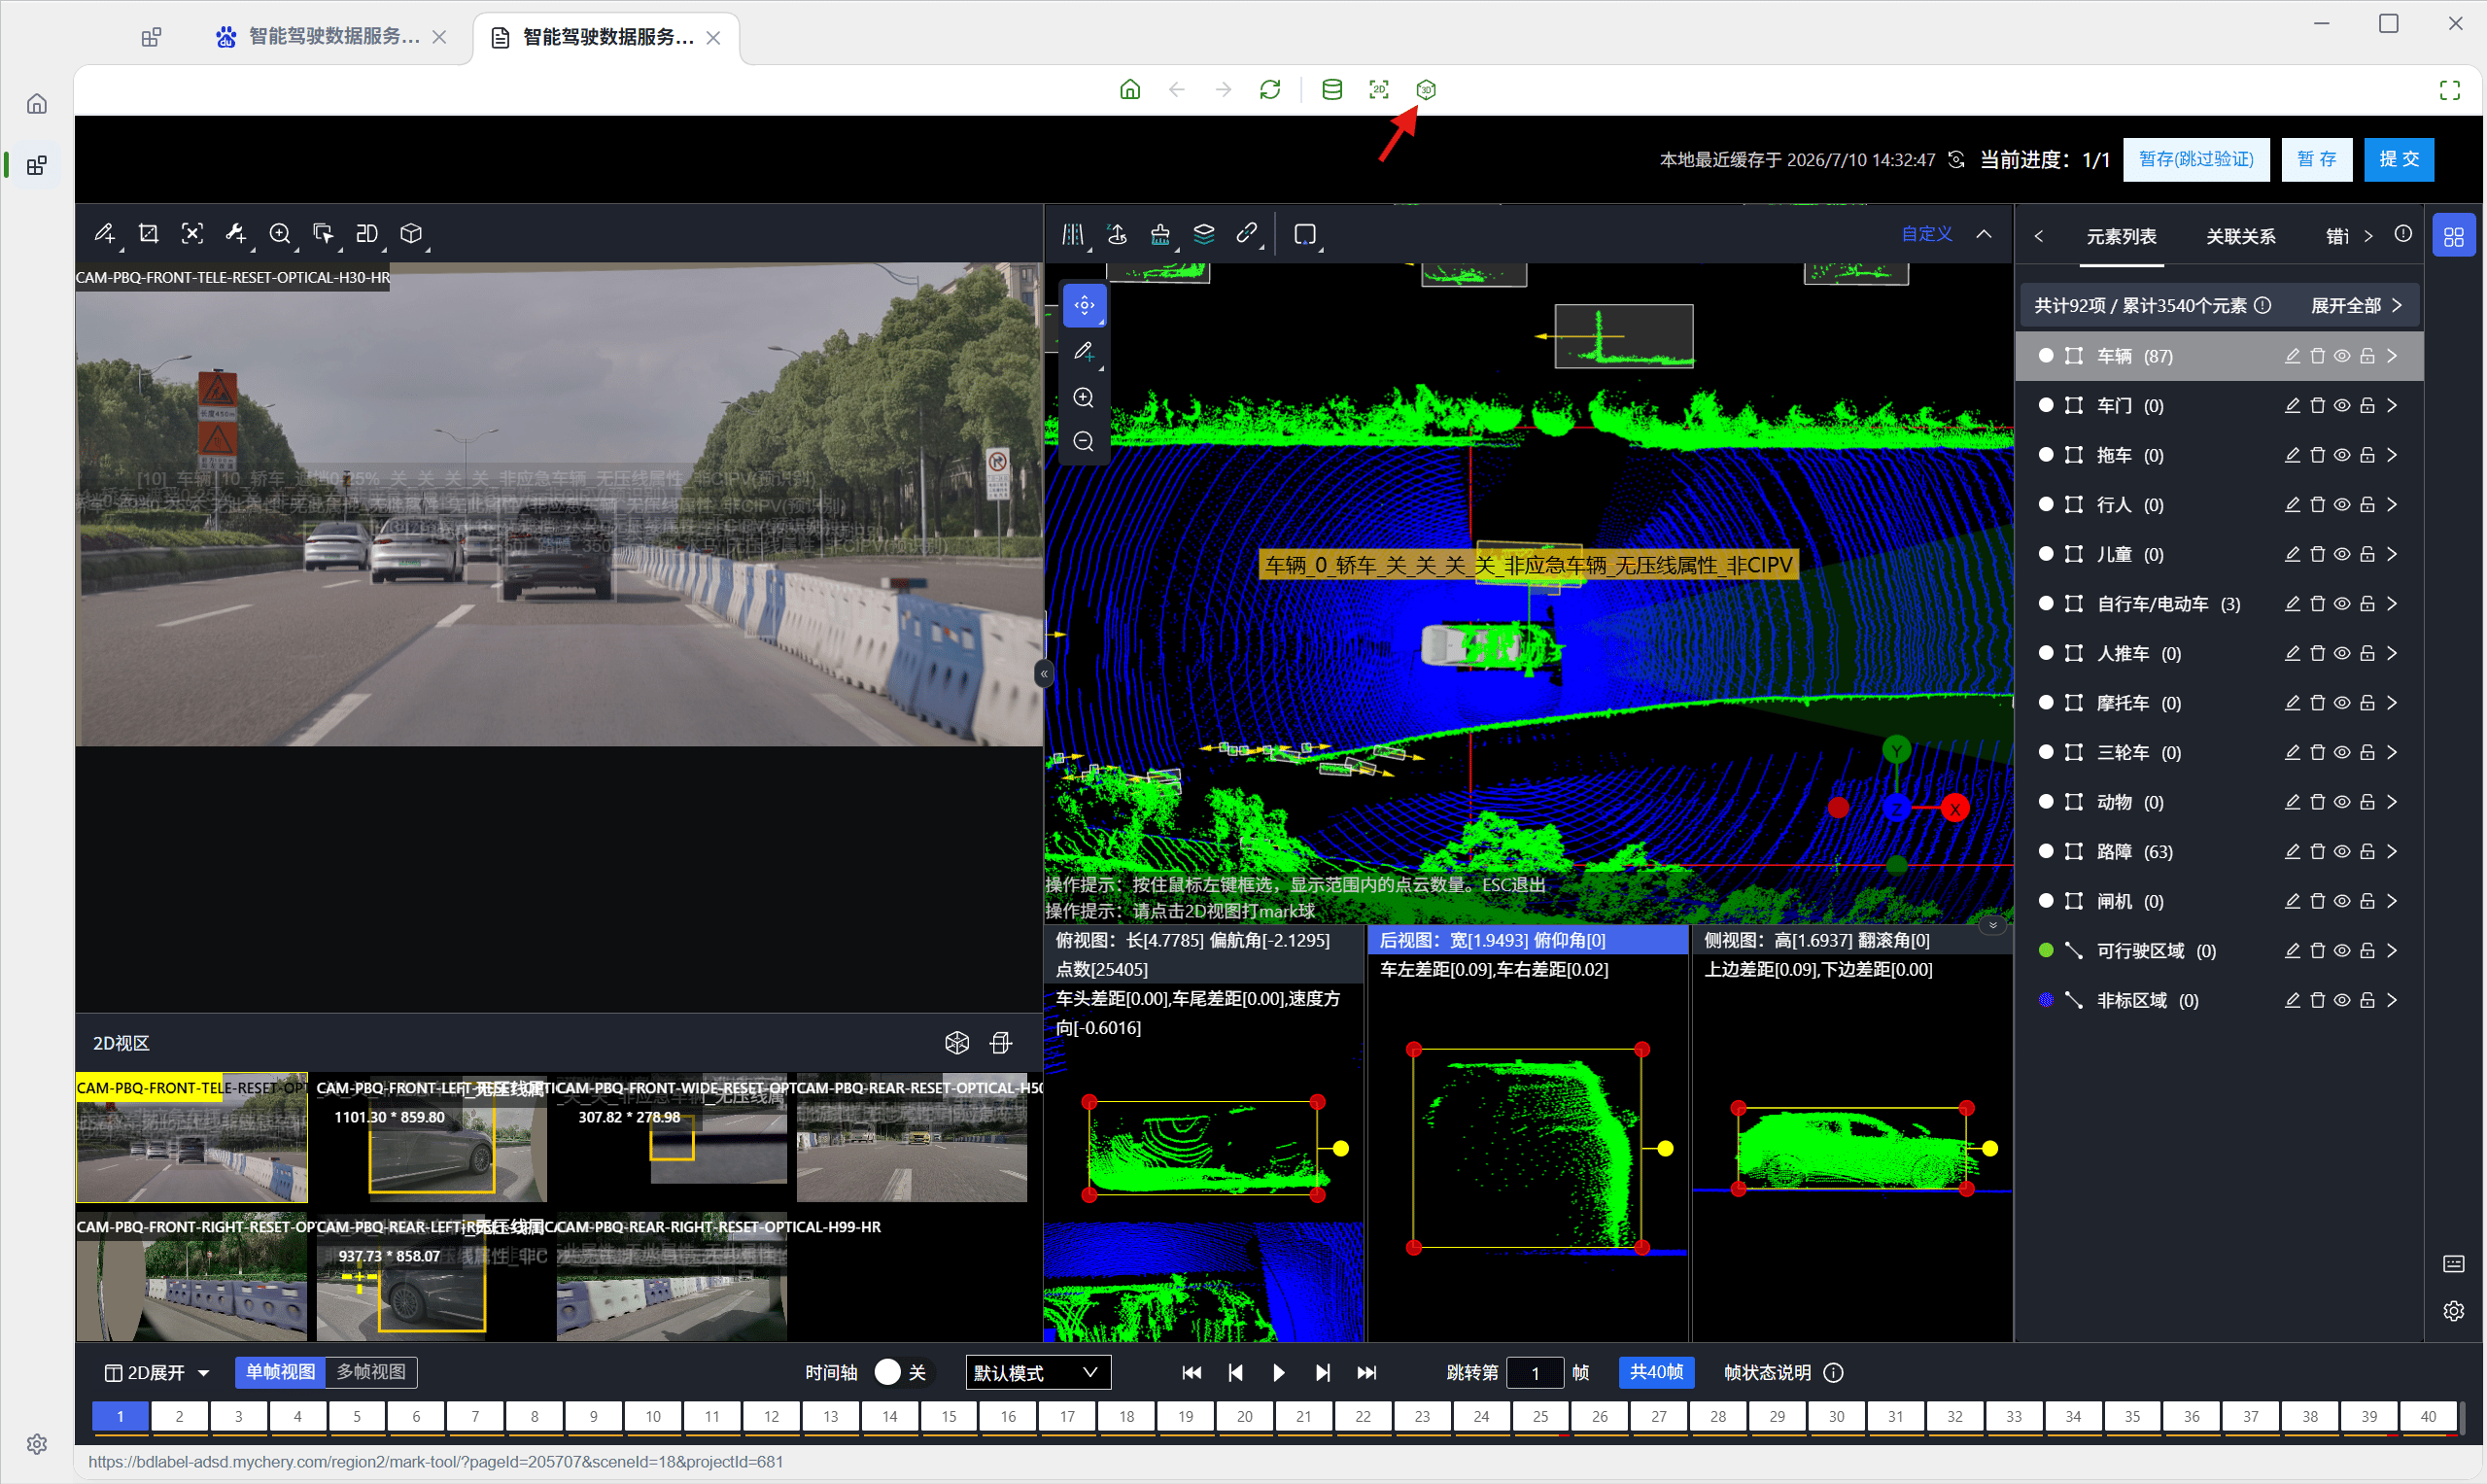Toggle visibility of 路障 category
The image size is (2487, 1484).
pos(2342,852)
